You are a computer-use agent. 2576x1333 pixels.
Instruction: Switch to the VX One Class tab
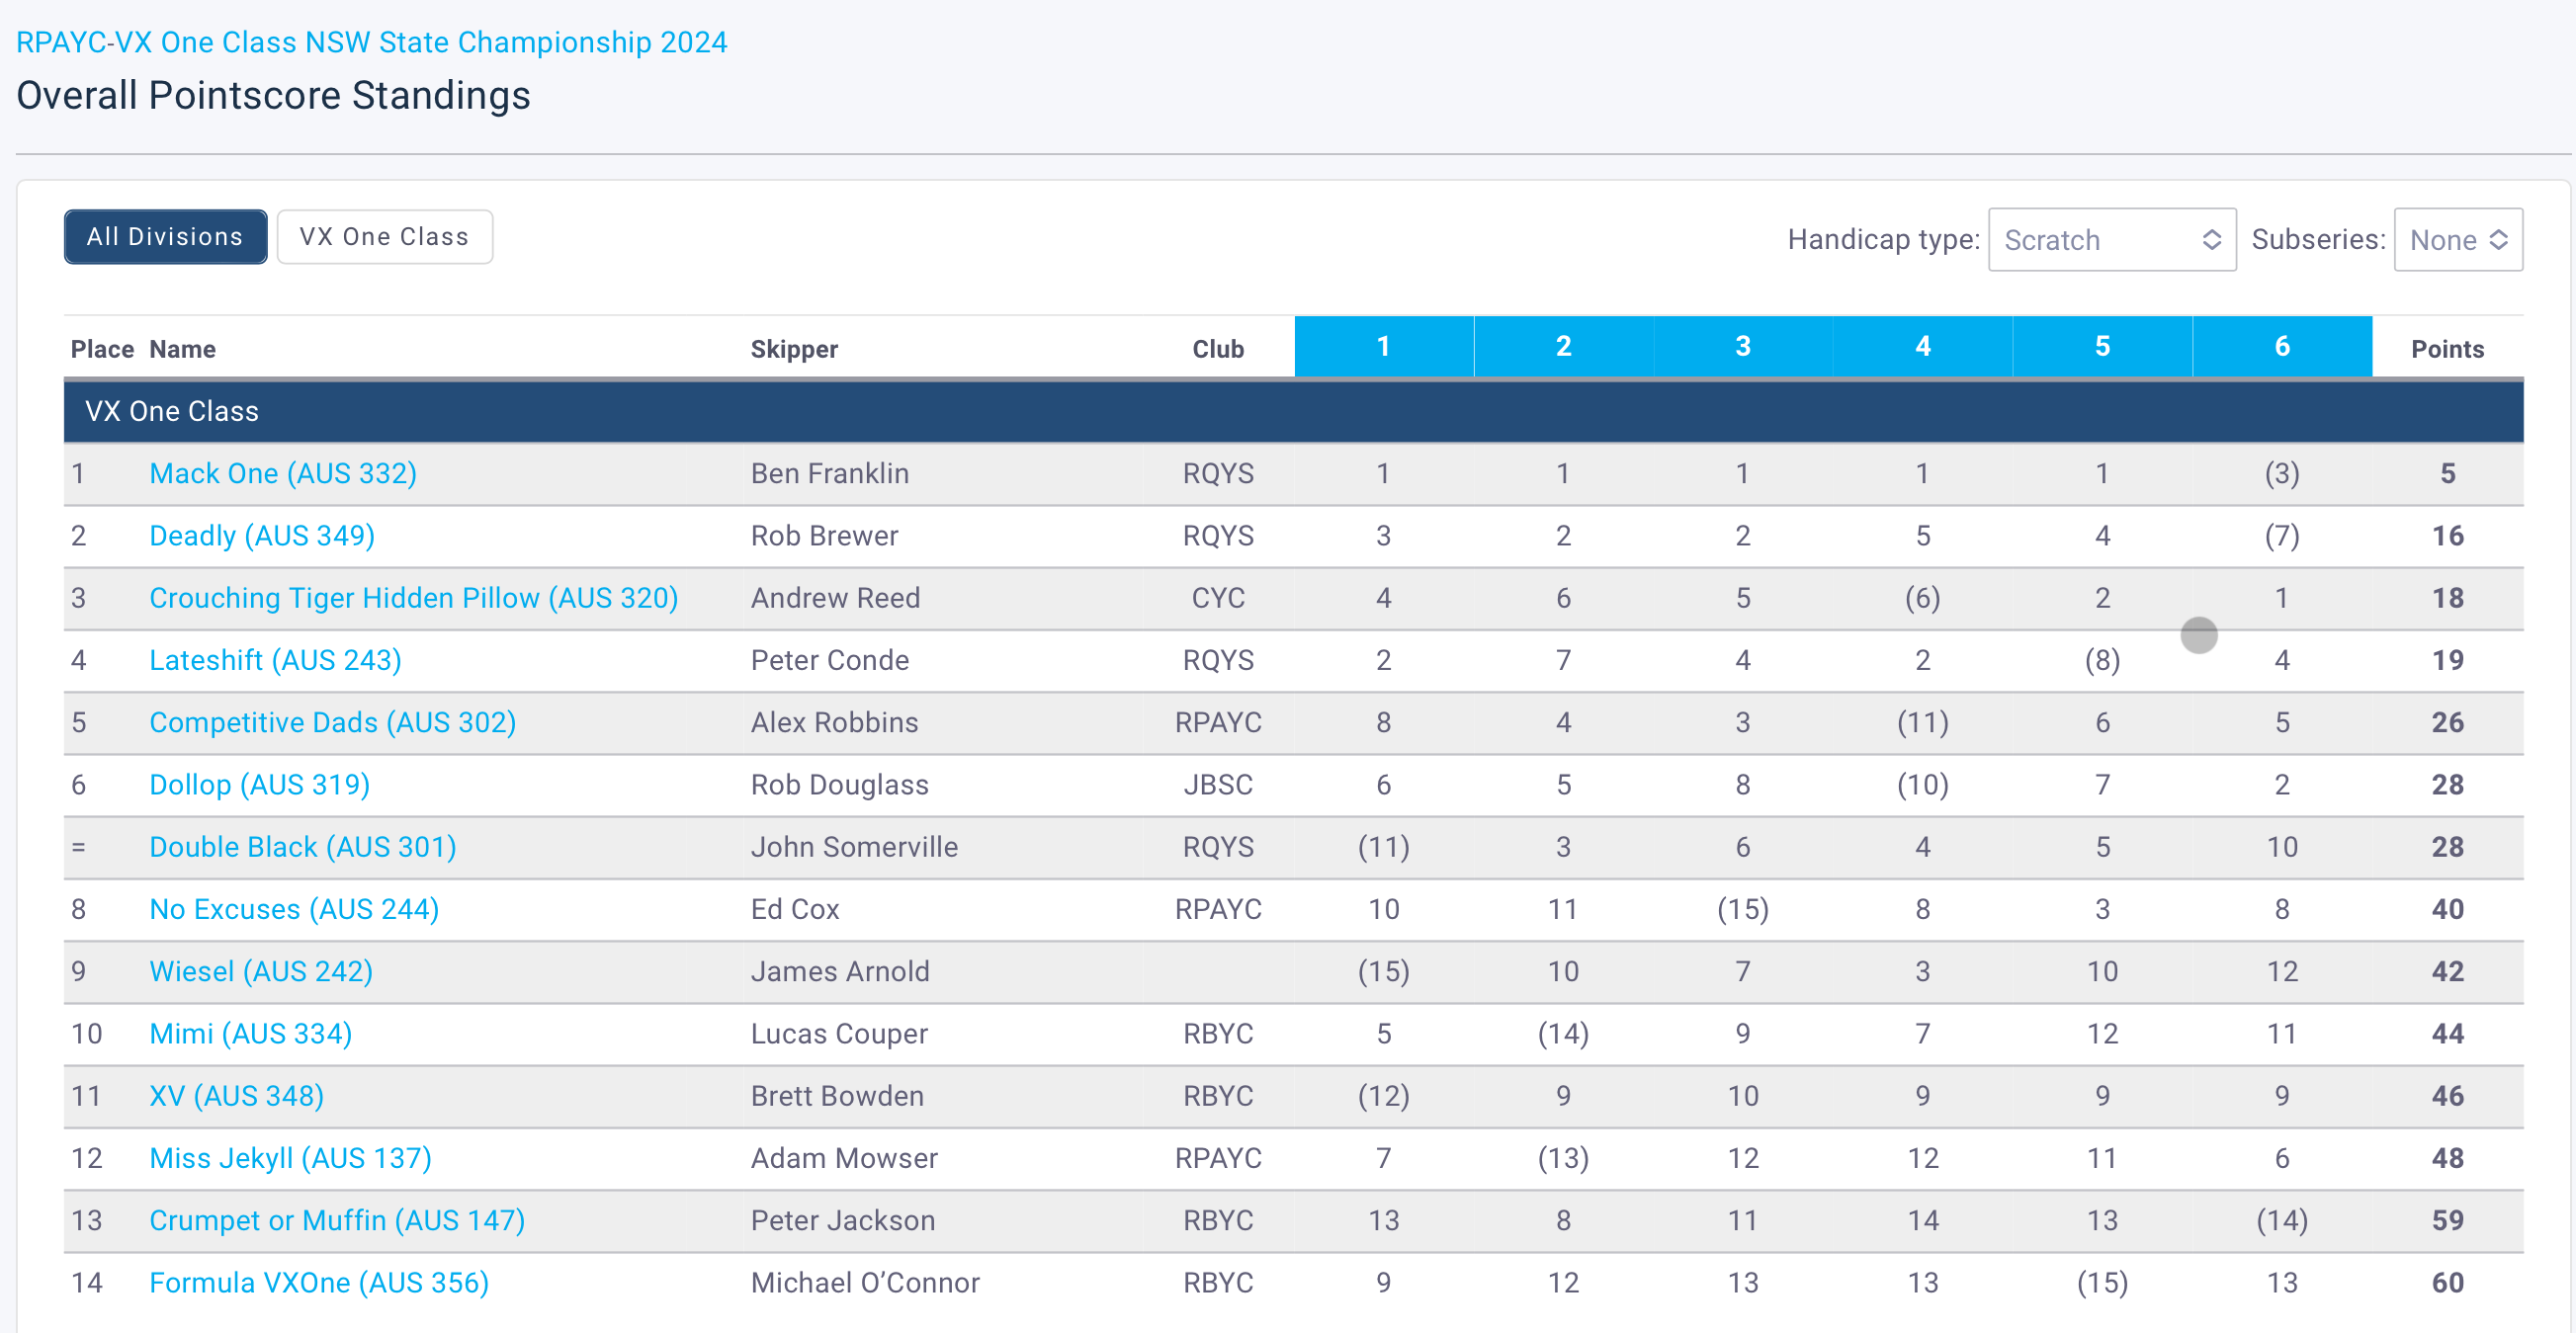[384, 237]
